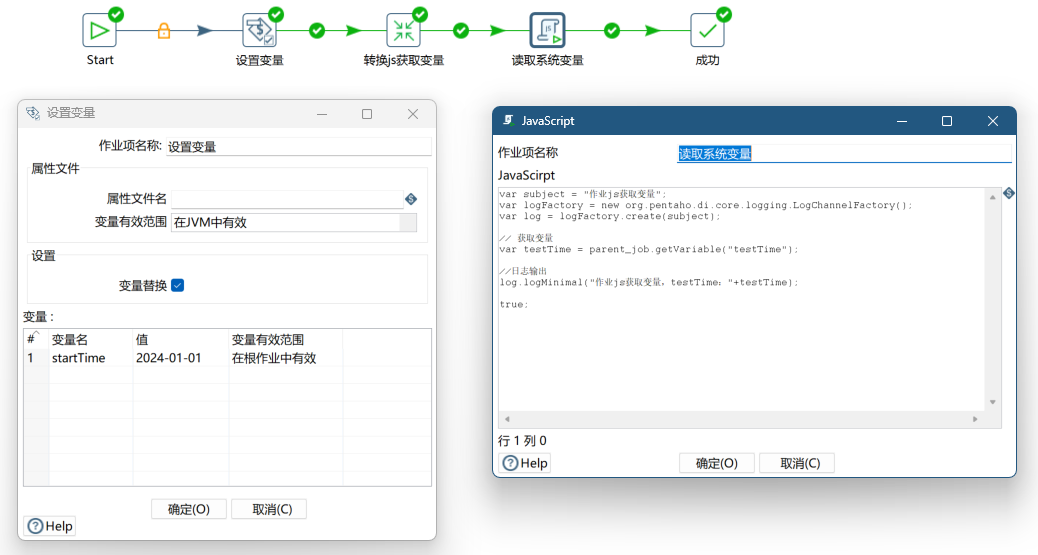Click the code line with parent_job.getVariable
Image resolution: width=1038 pixels, height=555 pixels.
pos(649,249)
